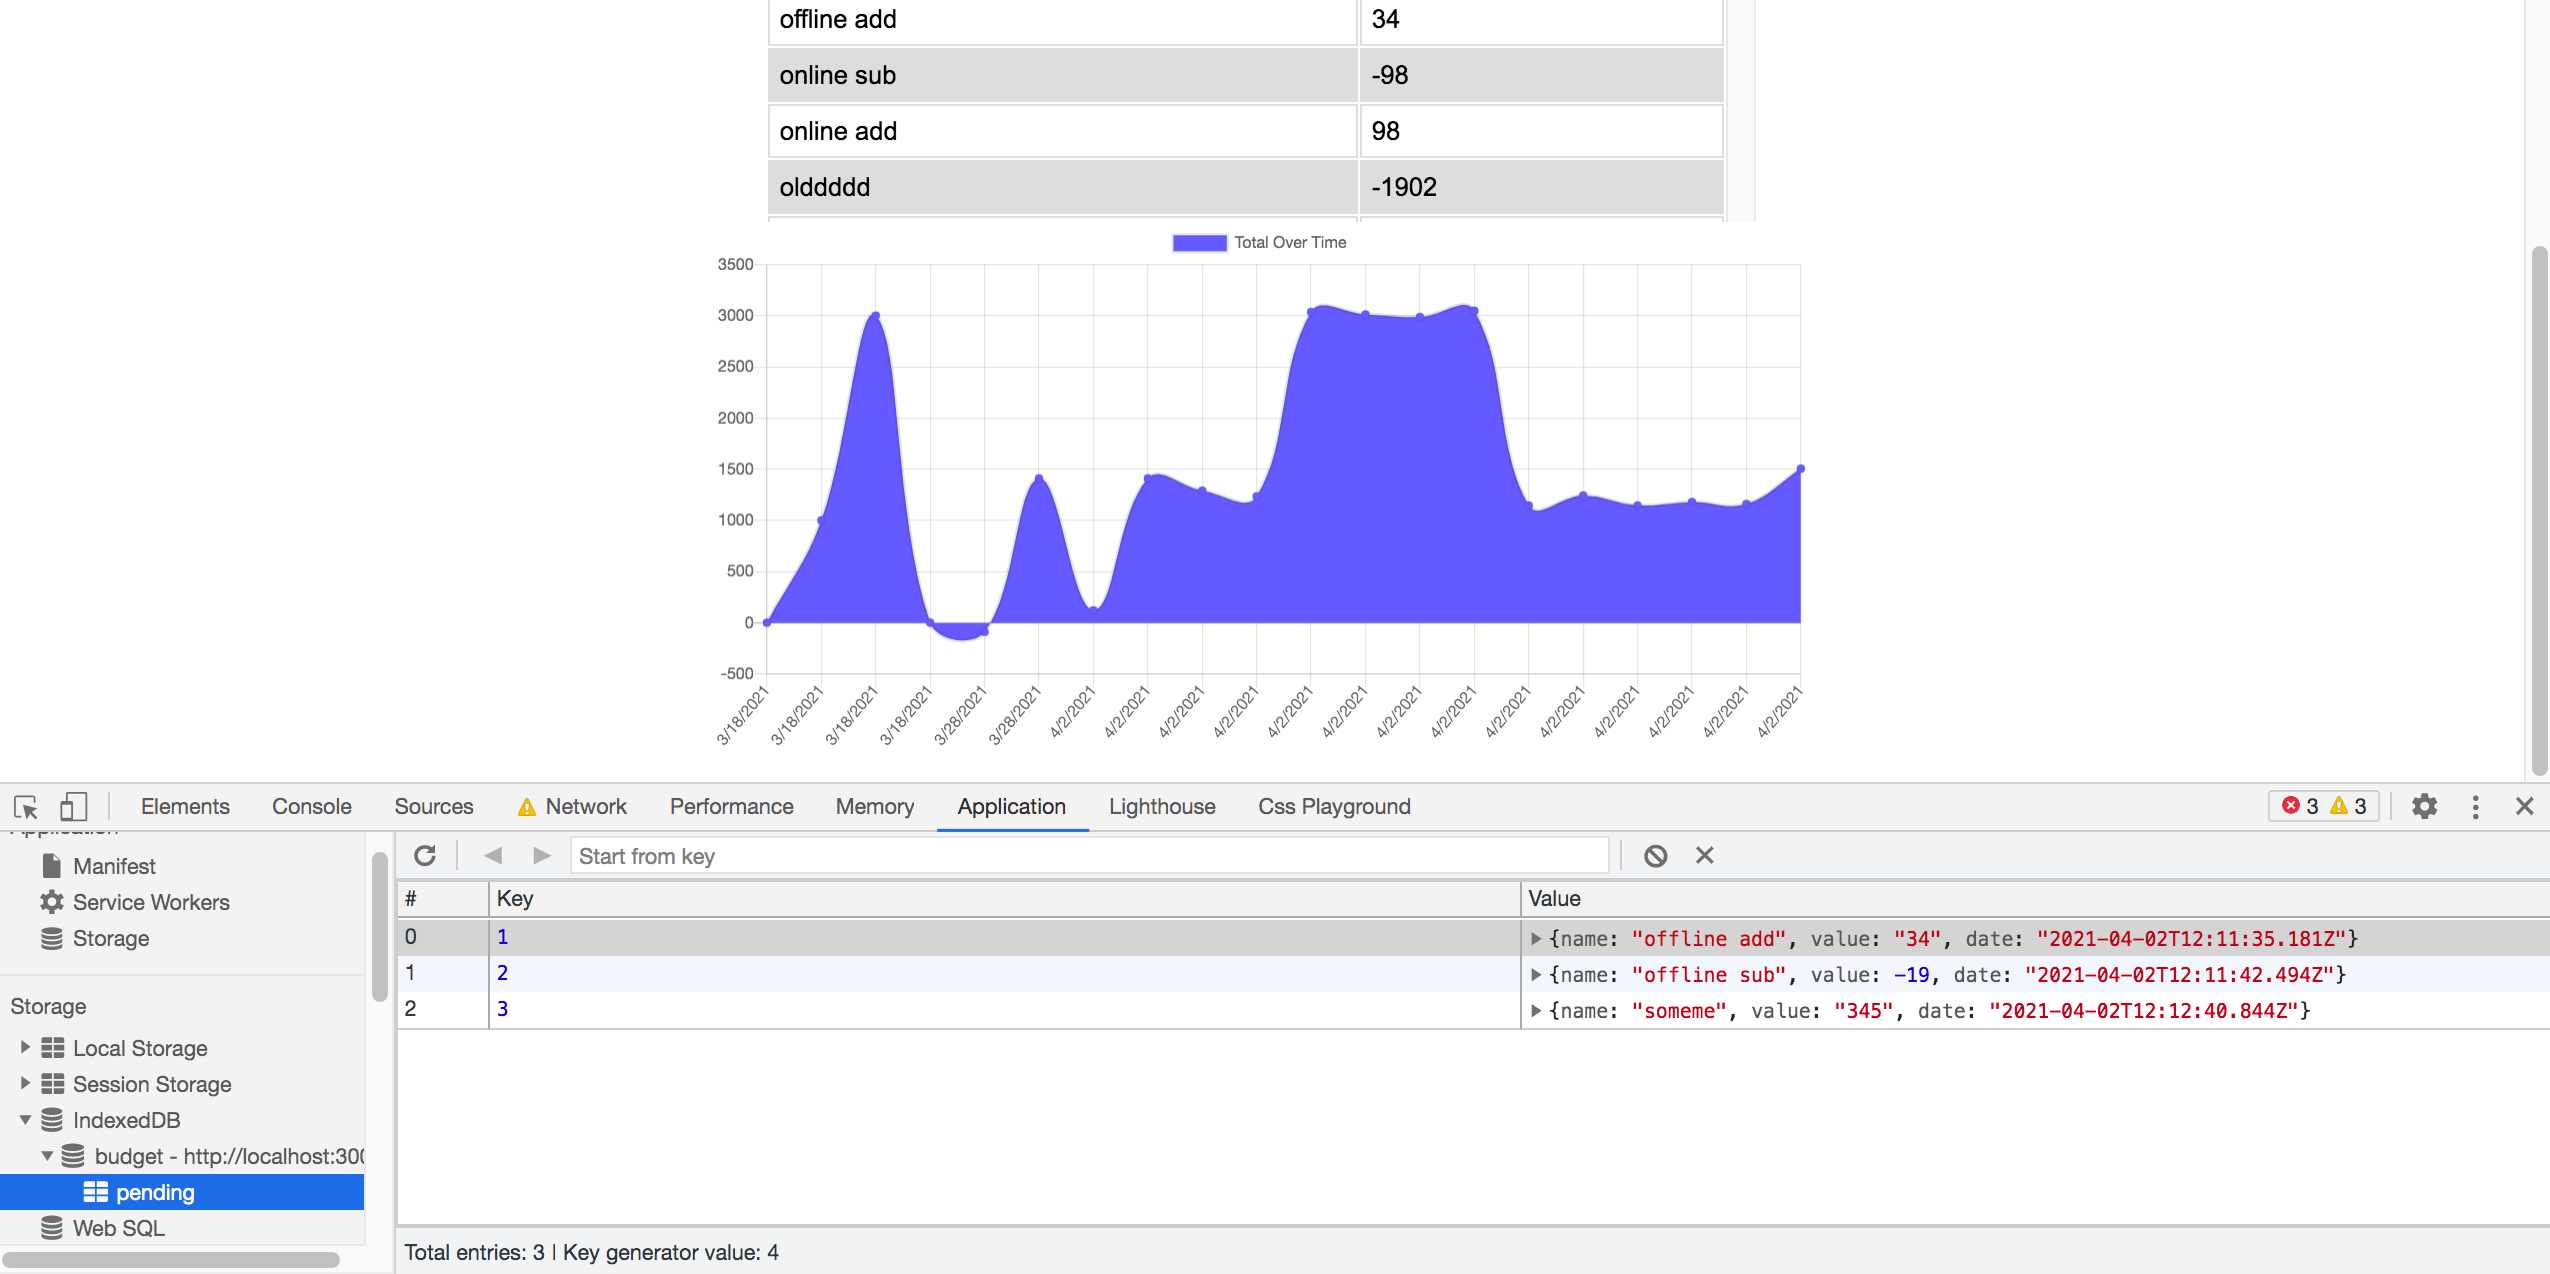Toggle the device toolbar
Screen dimensions: 2550x1274
point(72,806)
